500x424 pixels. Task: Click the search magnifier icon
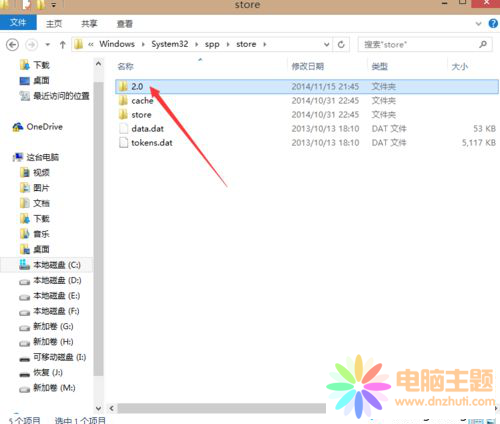point(483,44)
